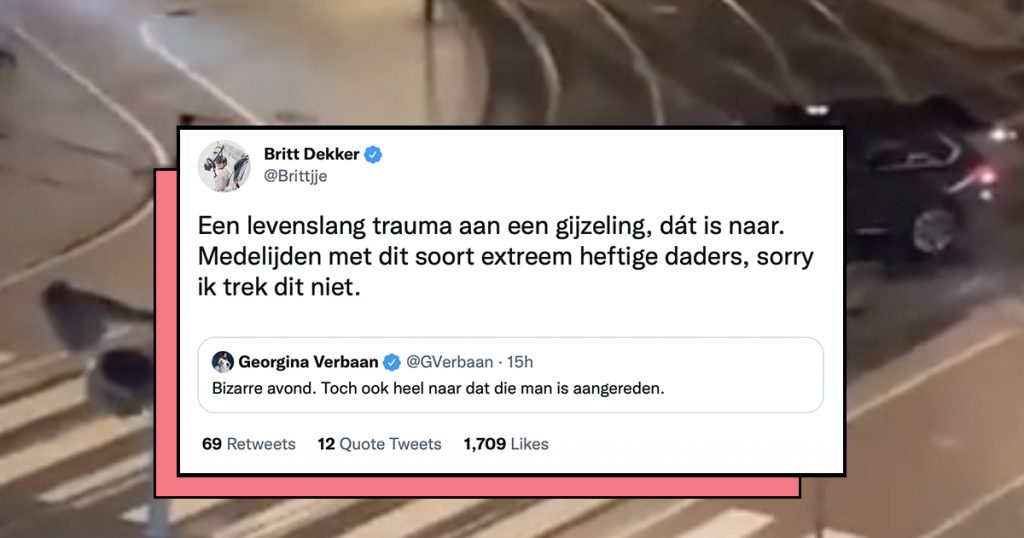Click the car's red tail light
Image resolution: width=1024 pixels, height=538 pixels.
tap(985, 175)
